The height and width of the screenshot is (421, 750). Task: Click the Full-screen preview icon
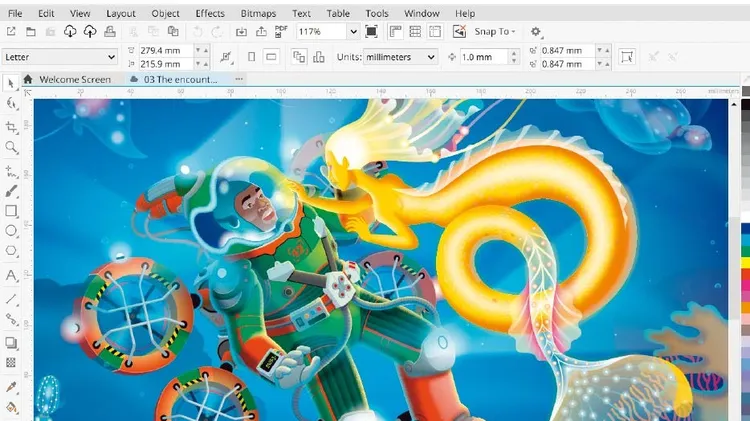pos(371,32)
